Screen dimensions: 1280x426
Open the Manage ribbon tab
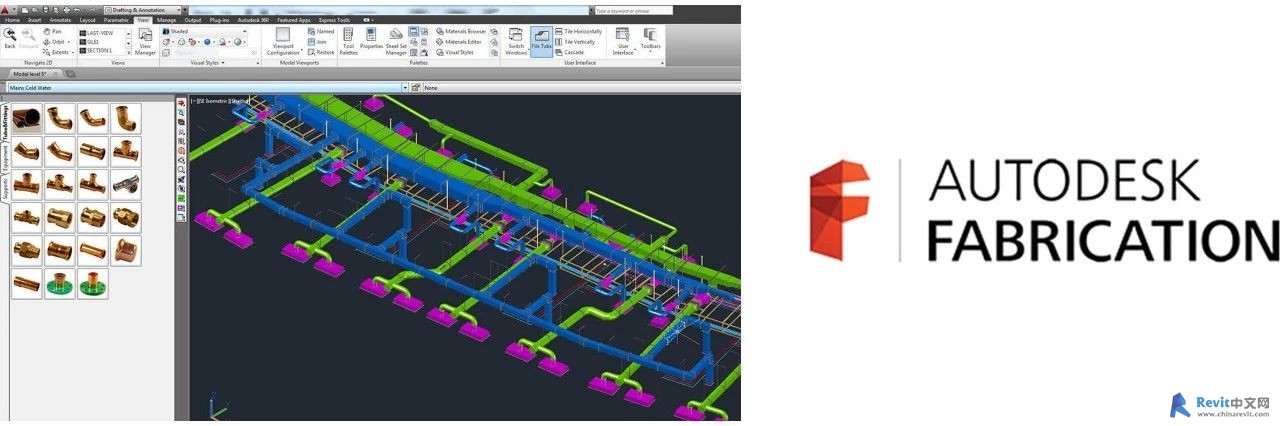[166, 19]
